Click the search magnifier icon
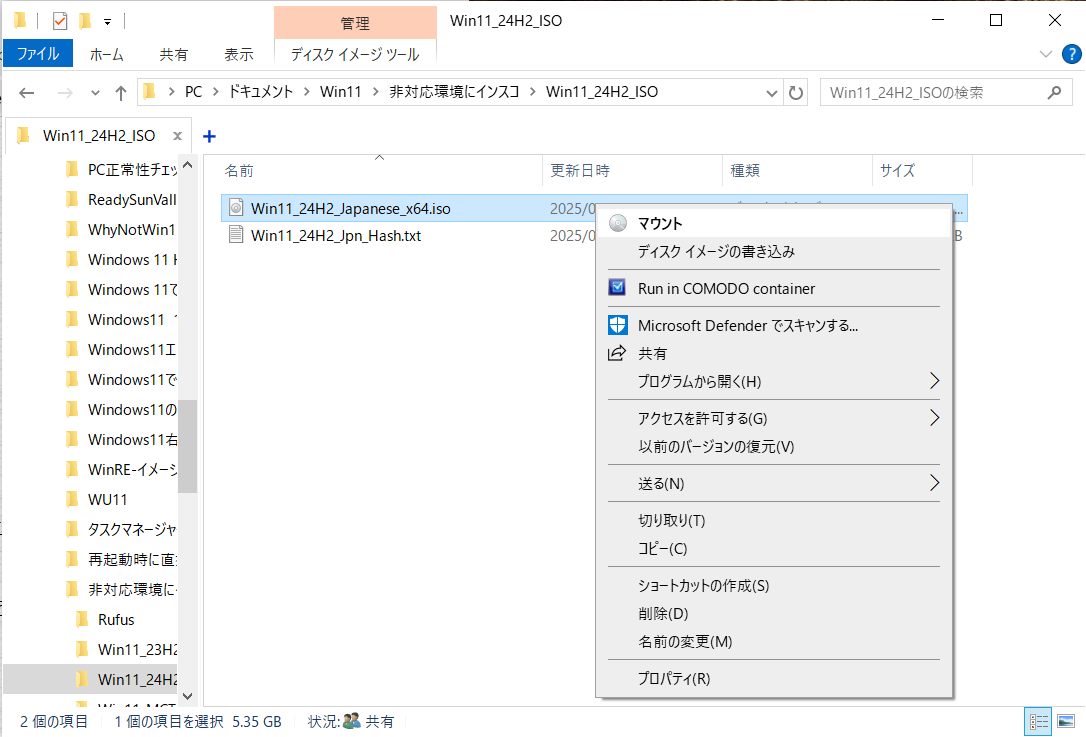 coord(1054,92)
